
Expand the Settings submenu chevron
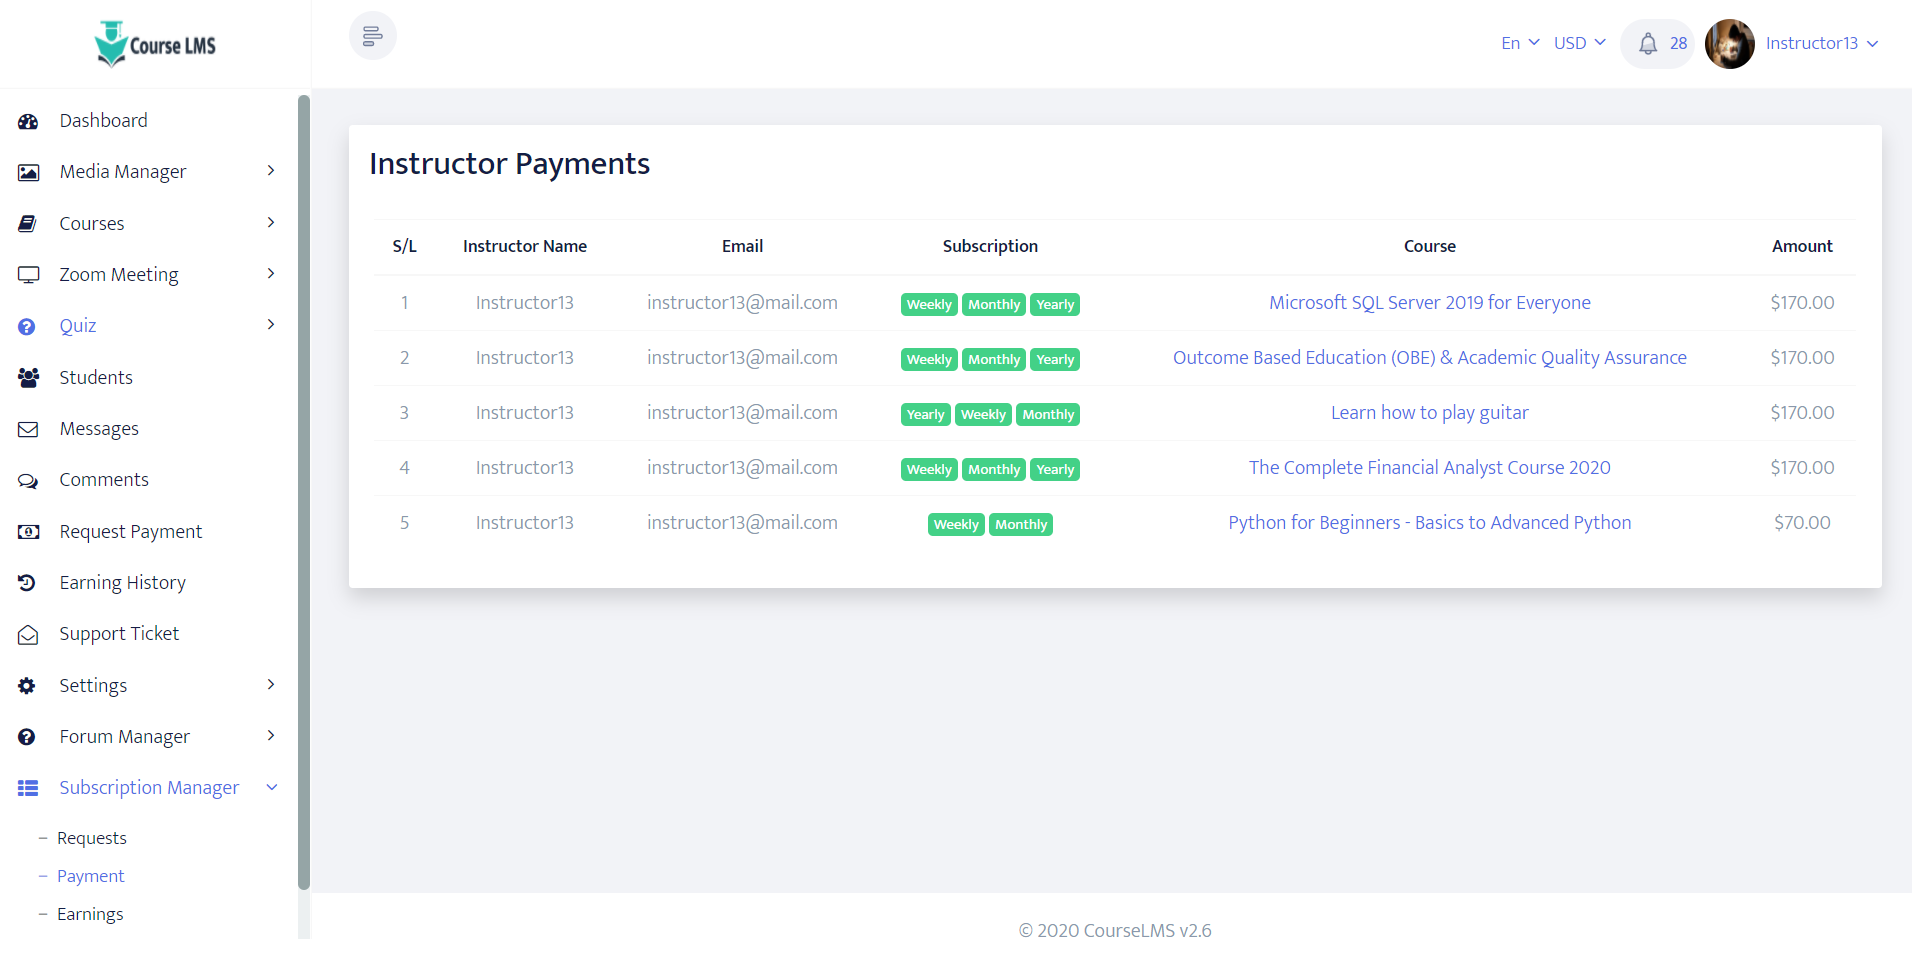[x=271, y=685]
